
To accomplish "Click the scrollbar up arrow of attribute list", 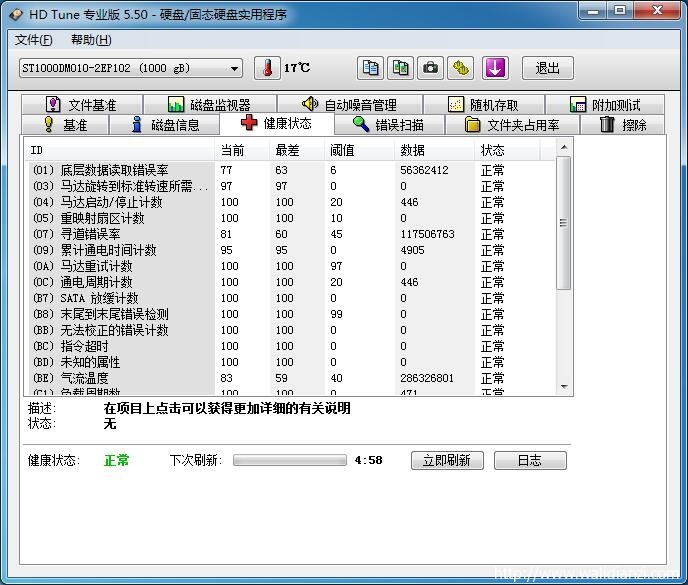I will [564, 147].
